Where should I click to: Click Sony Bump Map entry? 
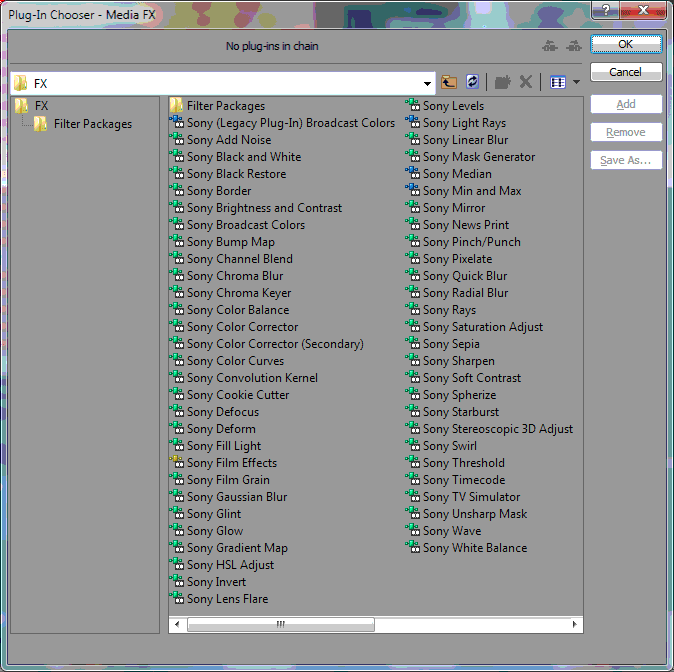(222, 242)
